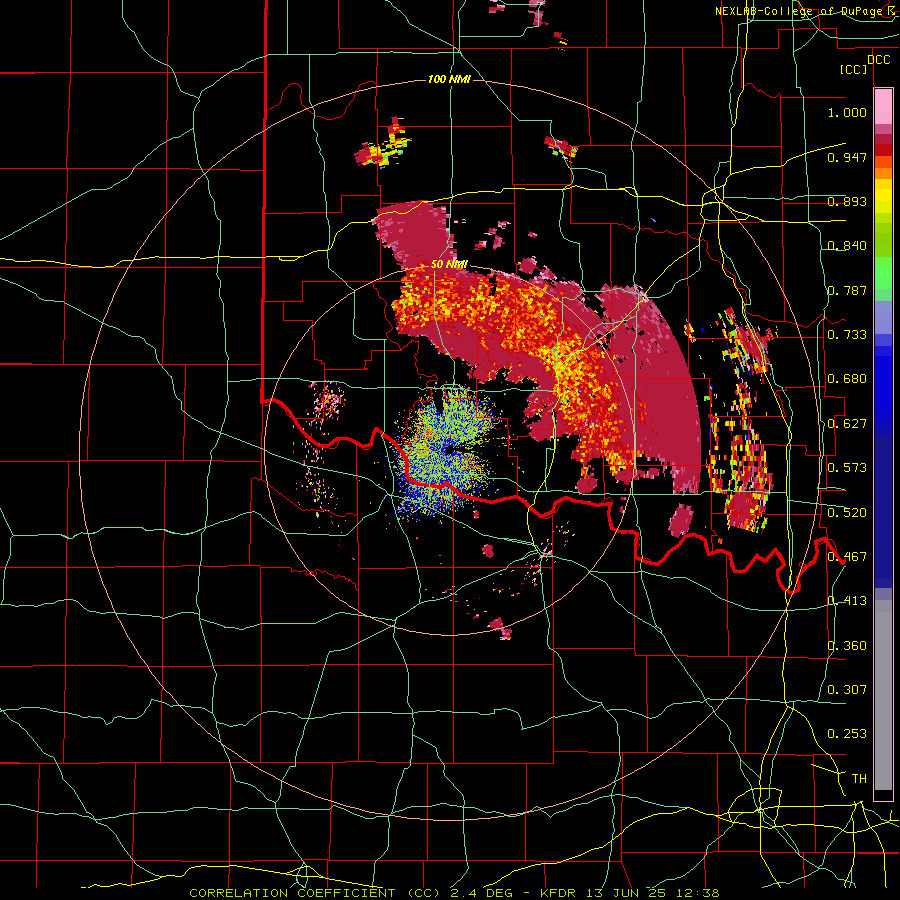Click the 1.000 scale value
The image size is (900, 900).
(x=847, y=112)
